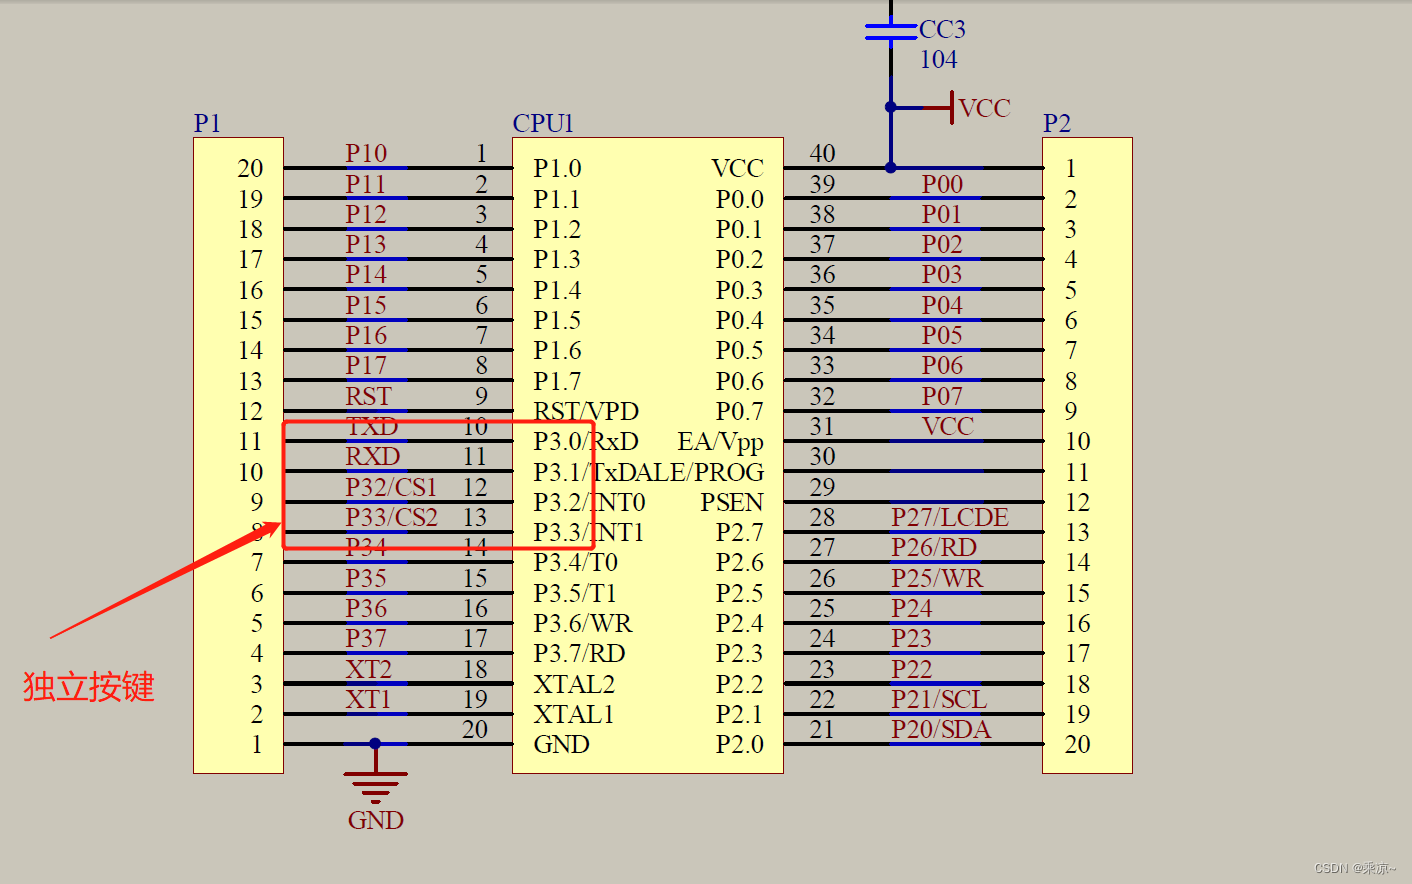Screen dimensions: 1412x884
Task: Click pin number 21 on CPU1
Action: (x=822, y=729)
